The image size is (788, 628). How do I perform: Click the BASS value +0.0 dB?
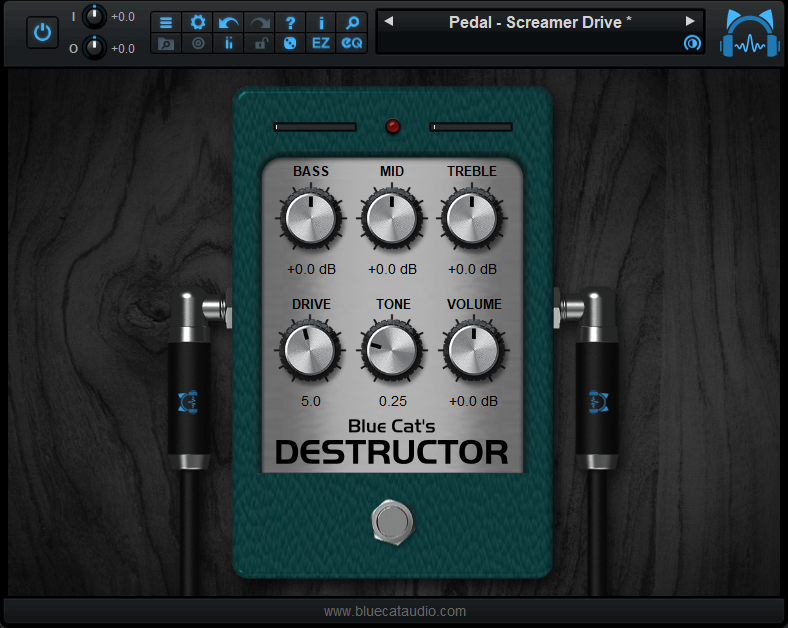click(x=311, y=269)
